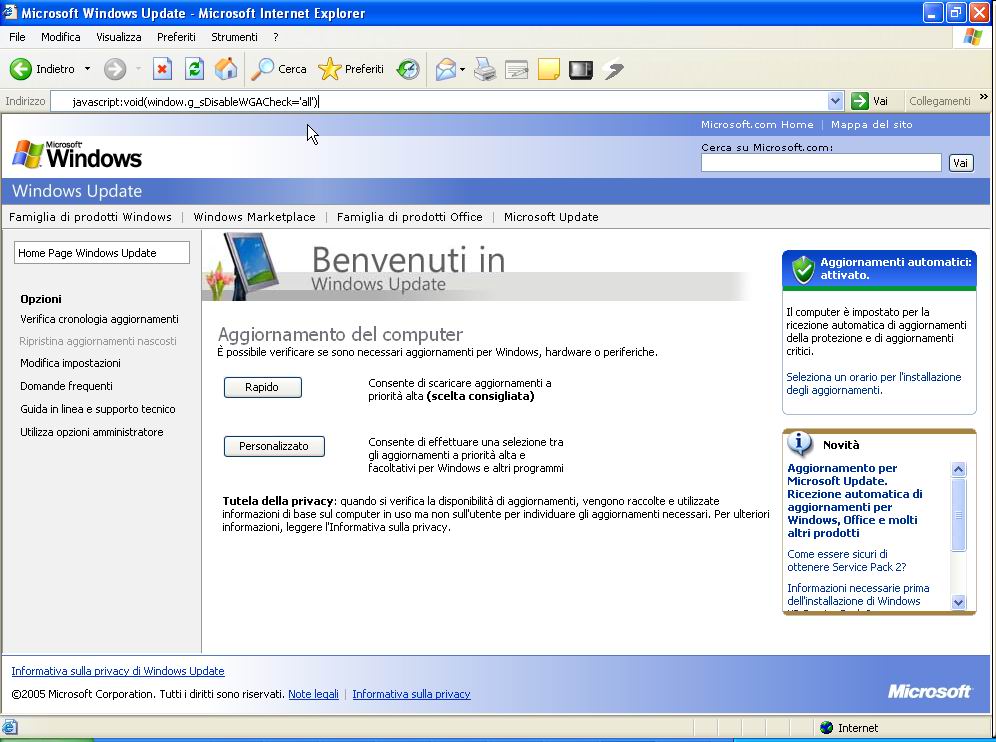Open the yellow Discussion note icon
Viewport: 996px width, 742px height.
549,69
